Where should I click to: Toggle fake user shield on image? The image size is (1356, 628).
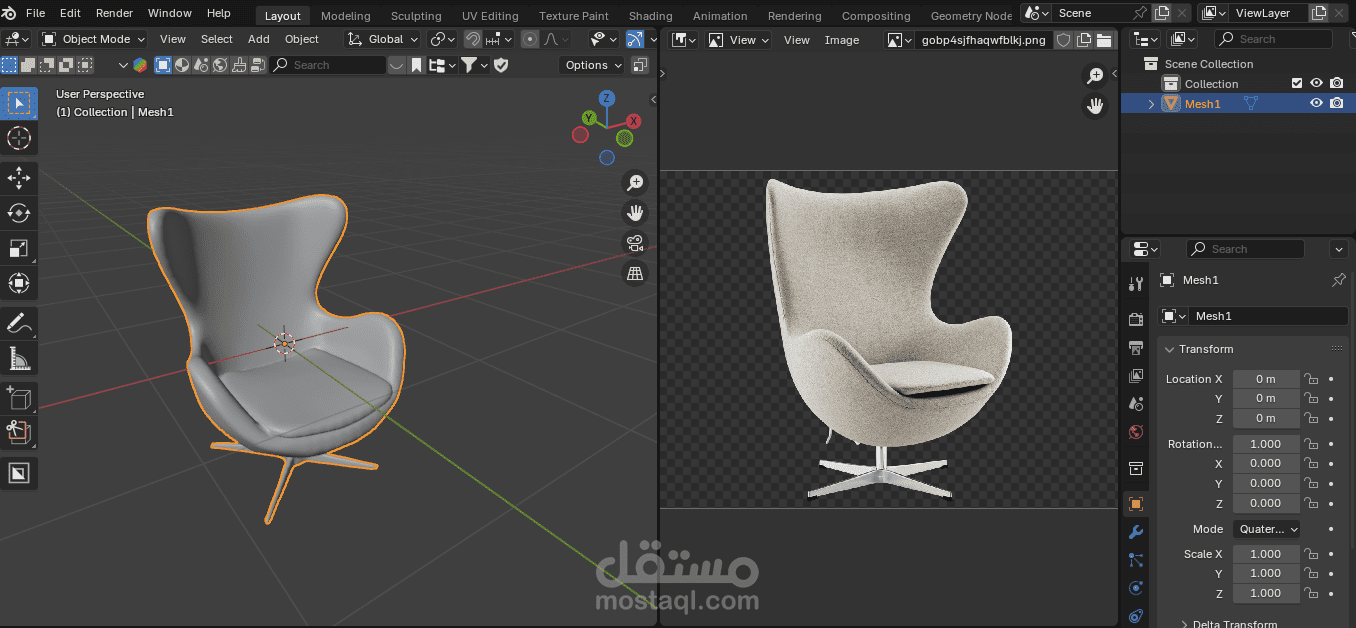click(x=1064, y=40)
